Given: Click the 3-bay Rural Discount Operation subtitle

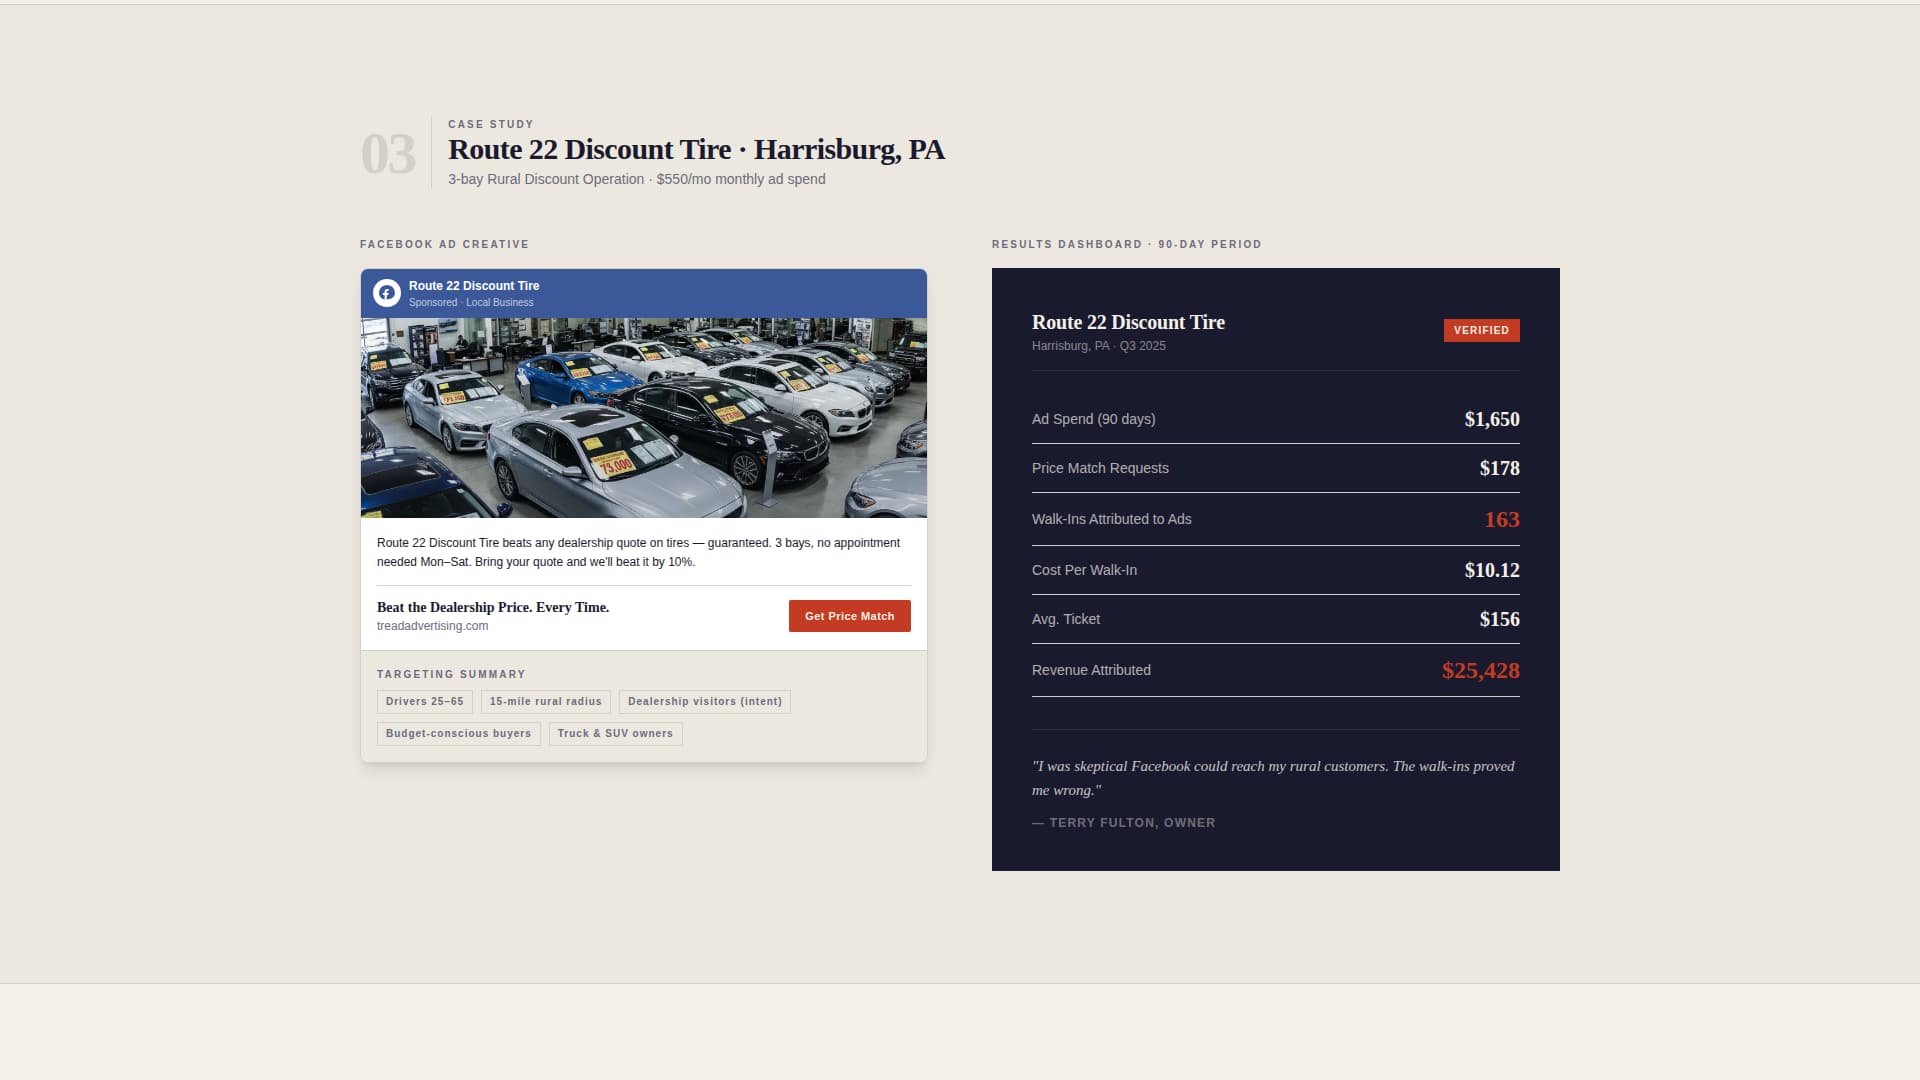Looking at the screenshot, I should [x=636, y=179].
